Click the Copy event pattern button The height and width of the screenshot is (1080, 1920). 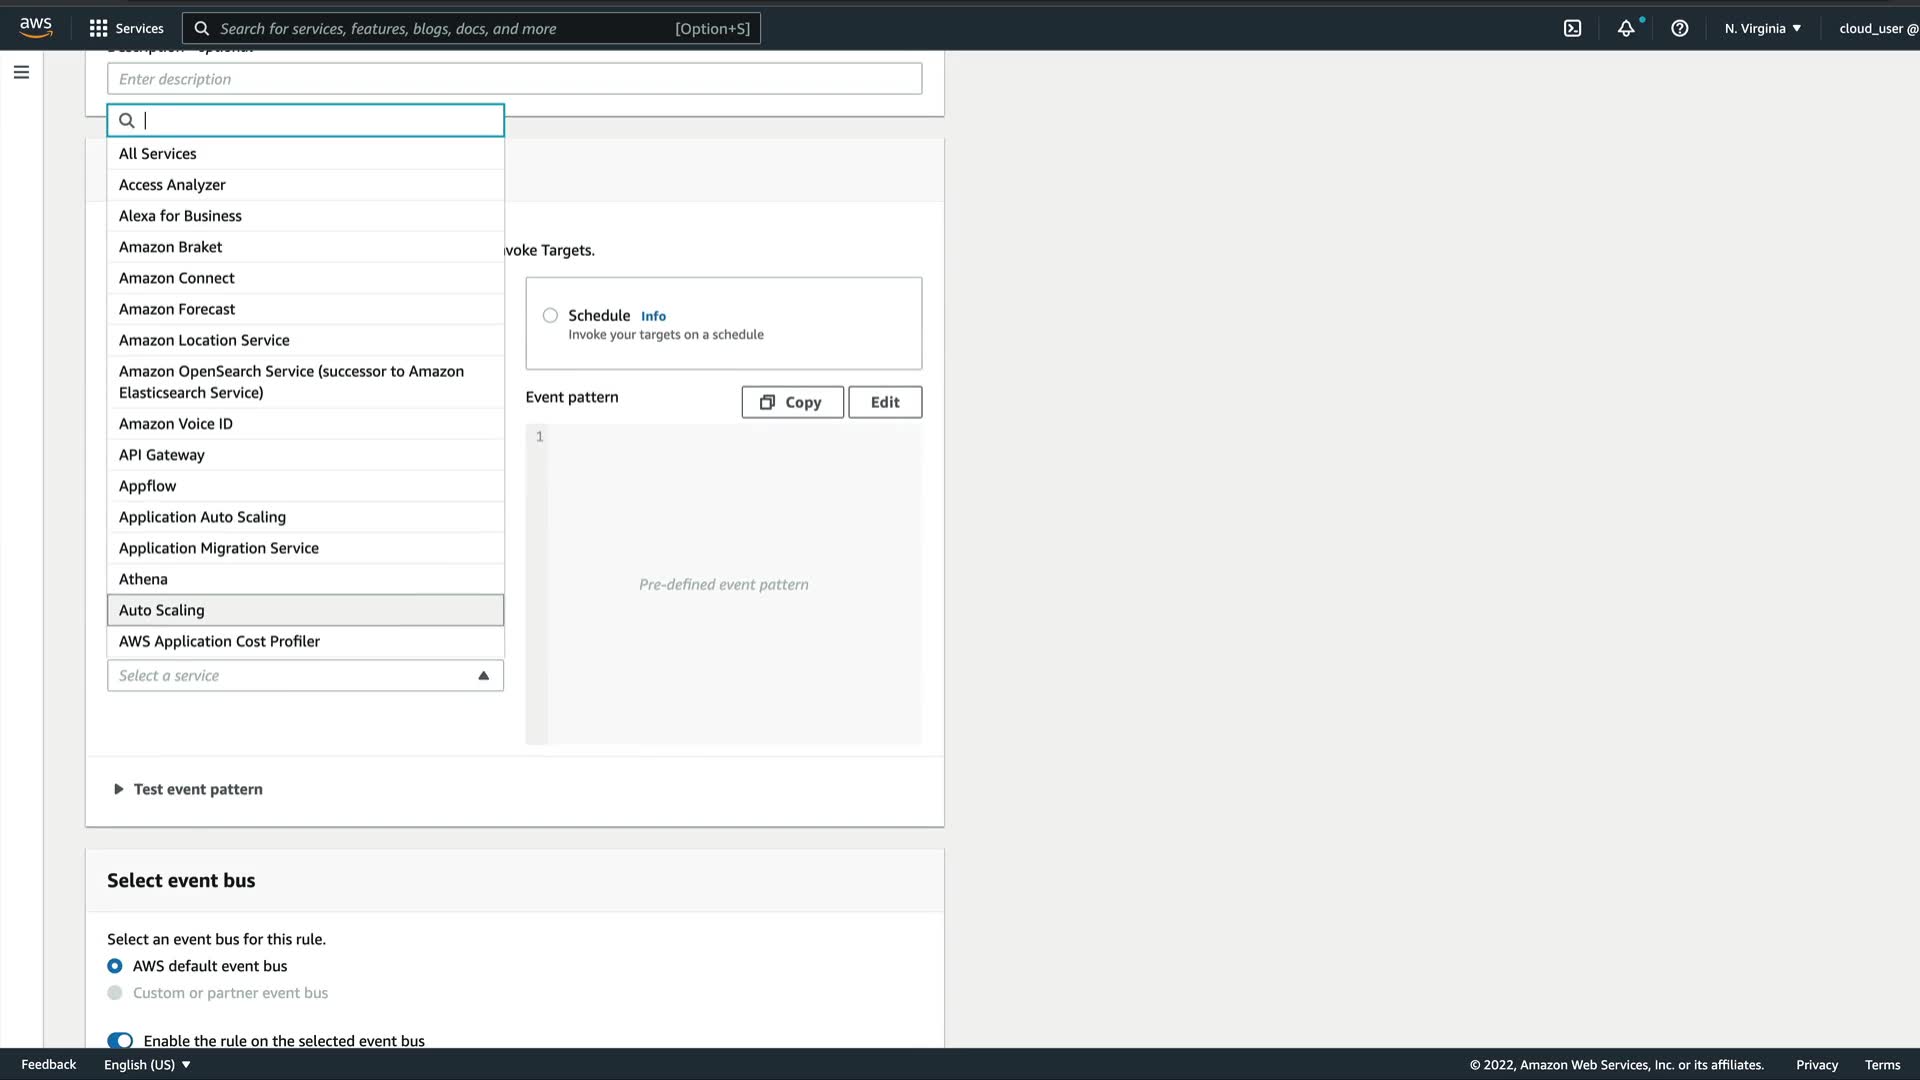coord(792,402)
